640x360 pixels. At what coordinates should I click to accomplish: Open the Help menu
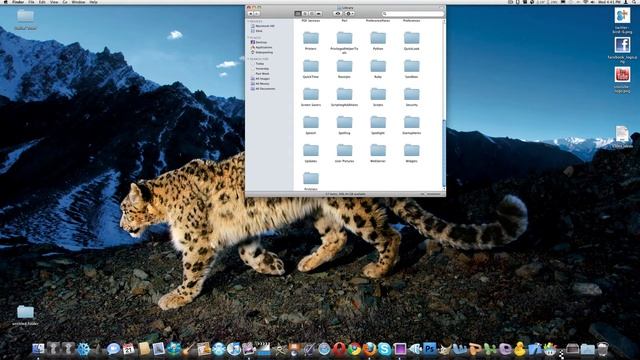pos(93,2)
